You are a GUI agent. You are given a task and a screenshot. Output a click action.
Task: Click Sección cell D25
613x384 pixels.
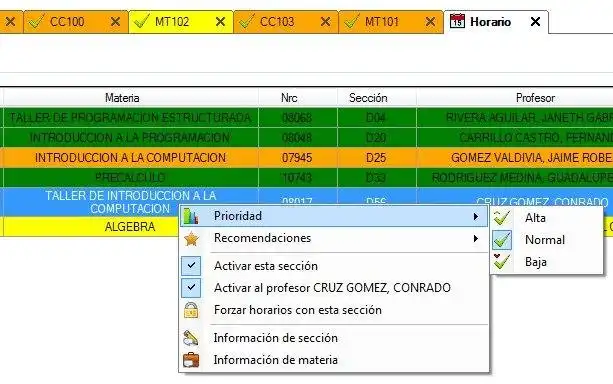pyautogui.click(x=376, y=158)
